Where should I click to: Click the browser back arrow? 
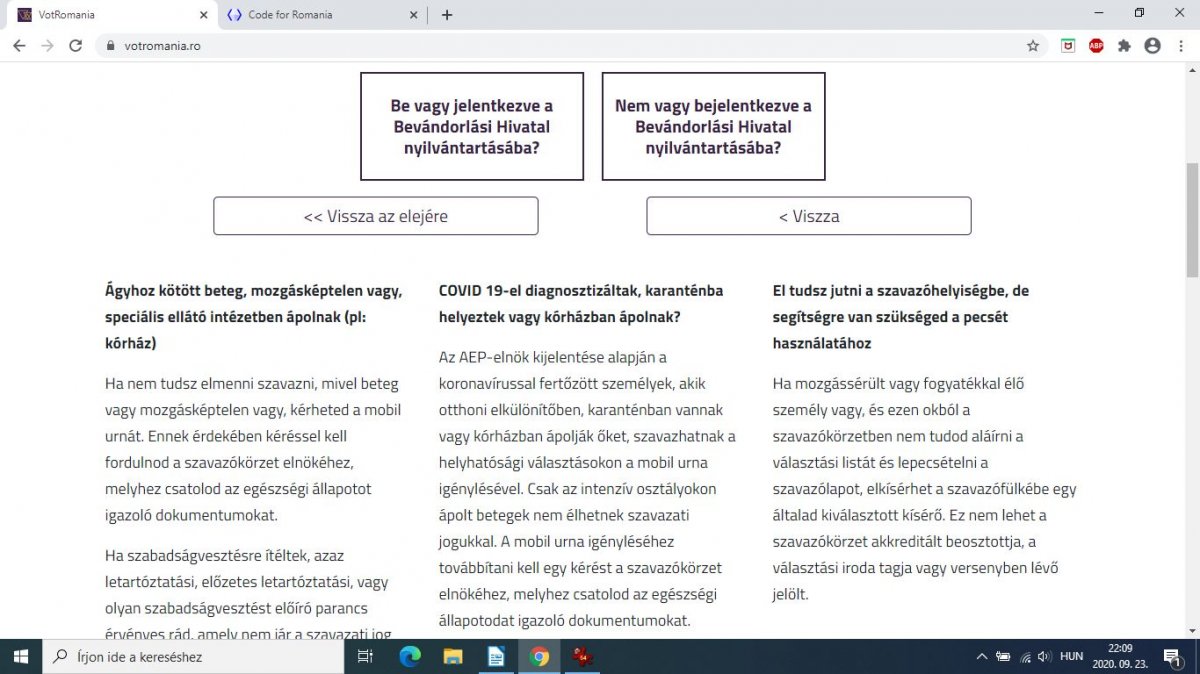click(x=19, y=45)
